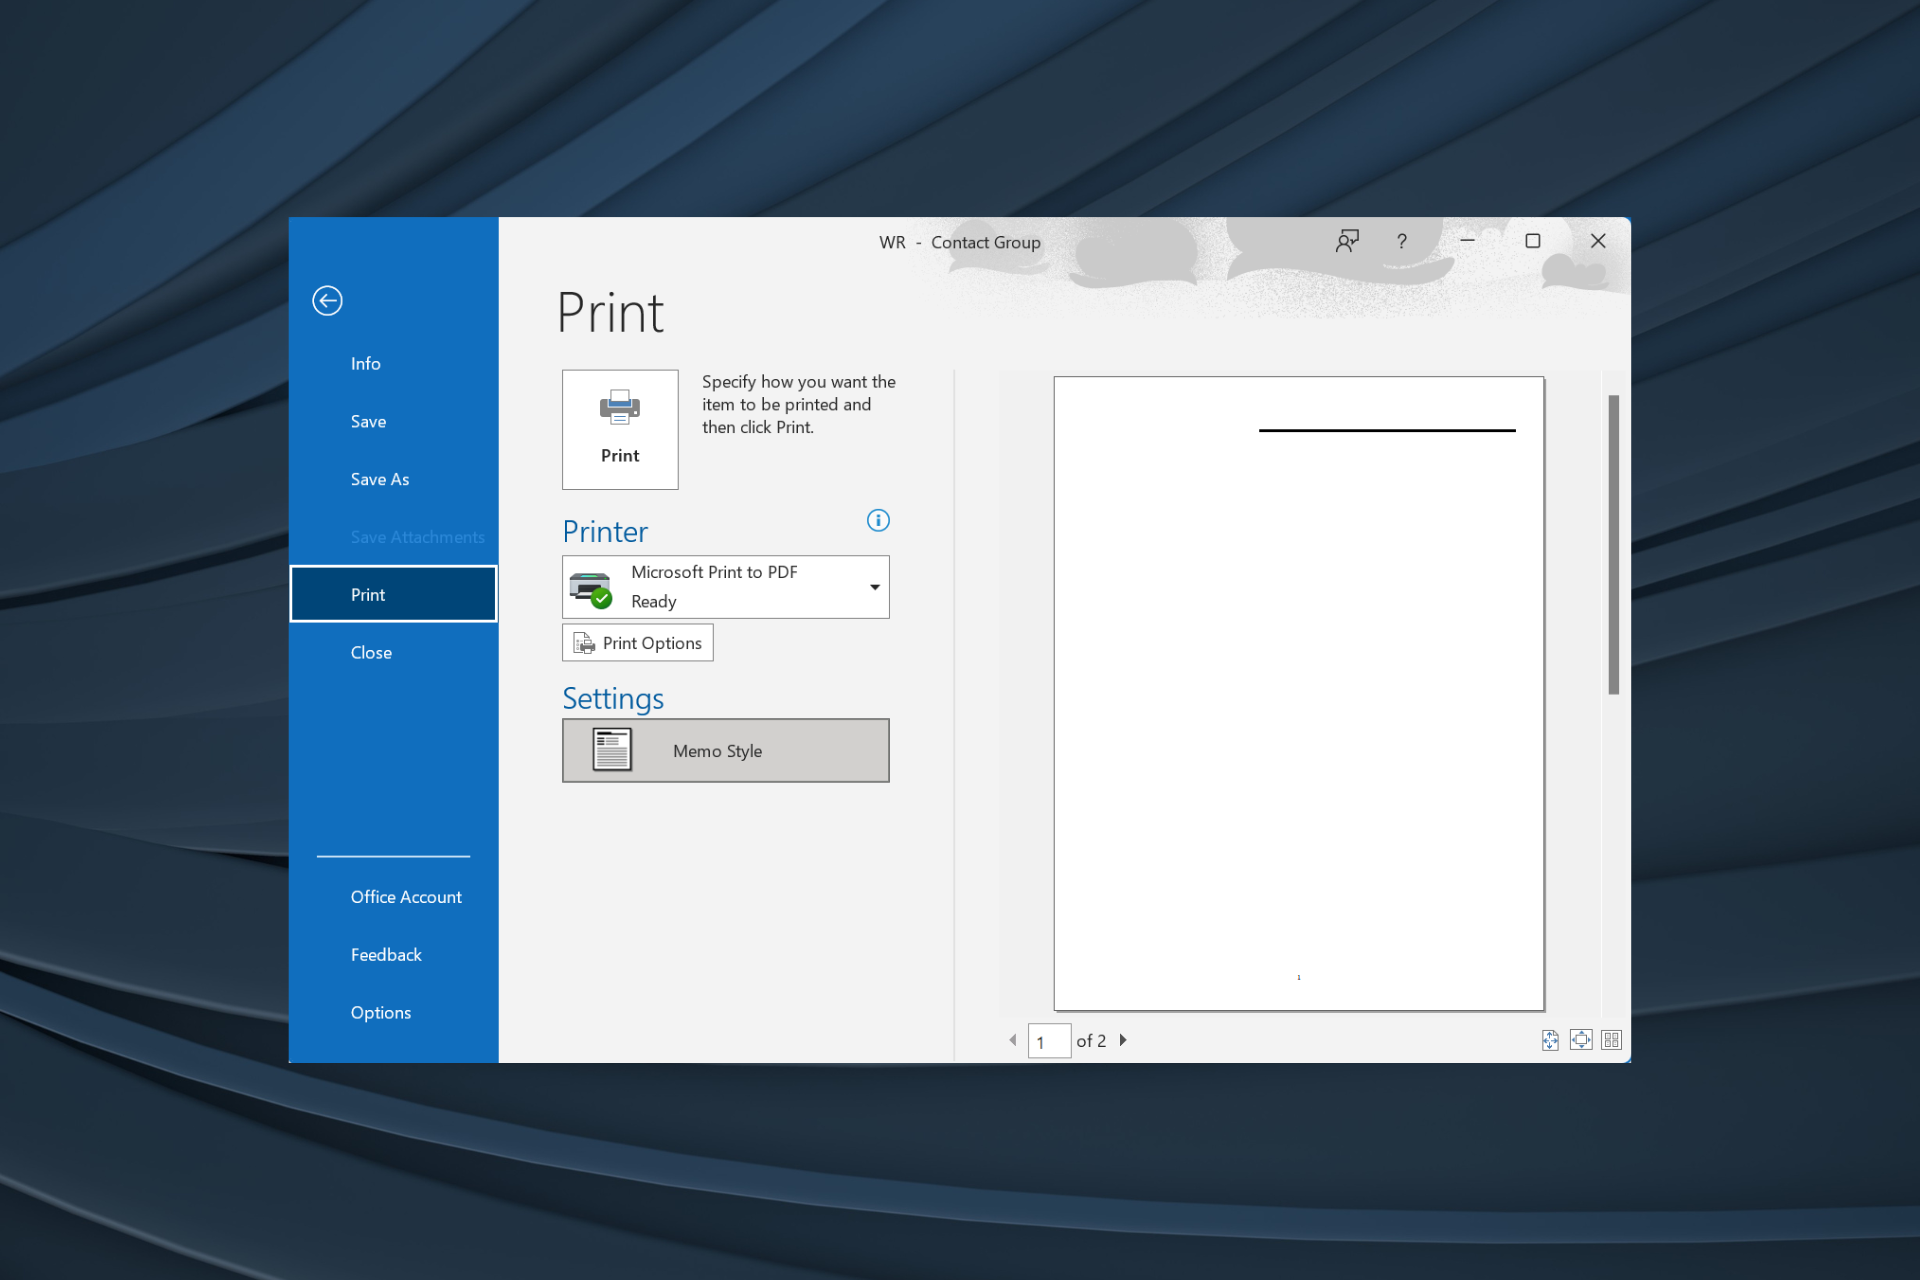
Task: Click the page preview thumbnail
Action: click(x=1299, y=693)
